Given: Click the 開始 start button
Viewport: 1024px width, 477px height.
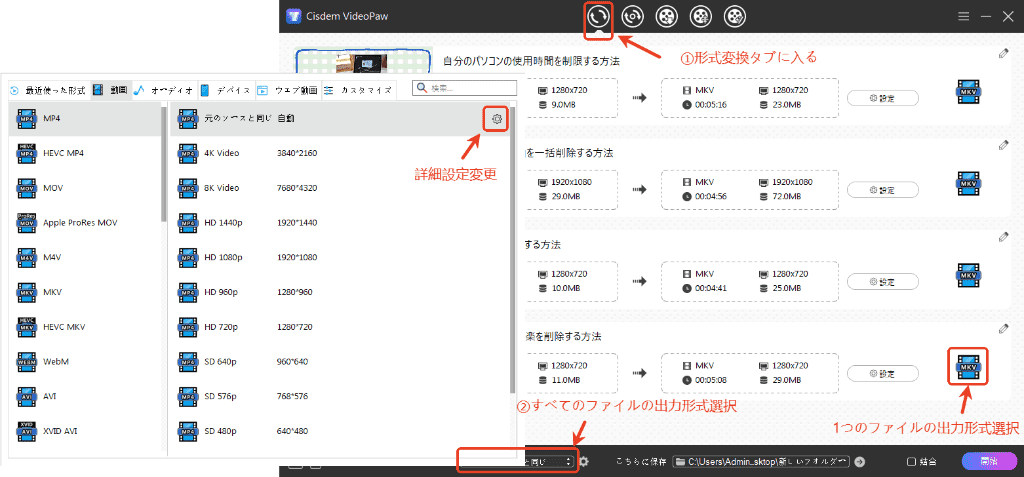Looking at the screenshot, I should click(988, 461).
